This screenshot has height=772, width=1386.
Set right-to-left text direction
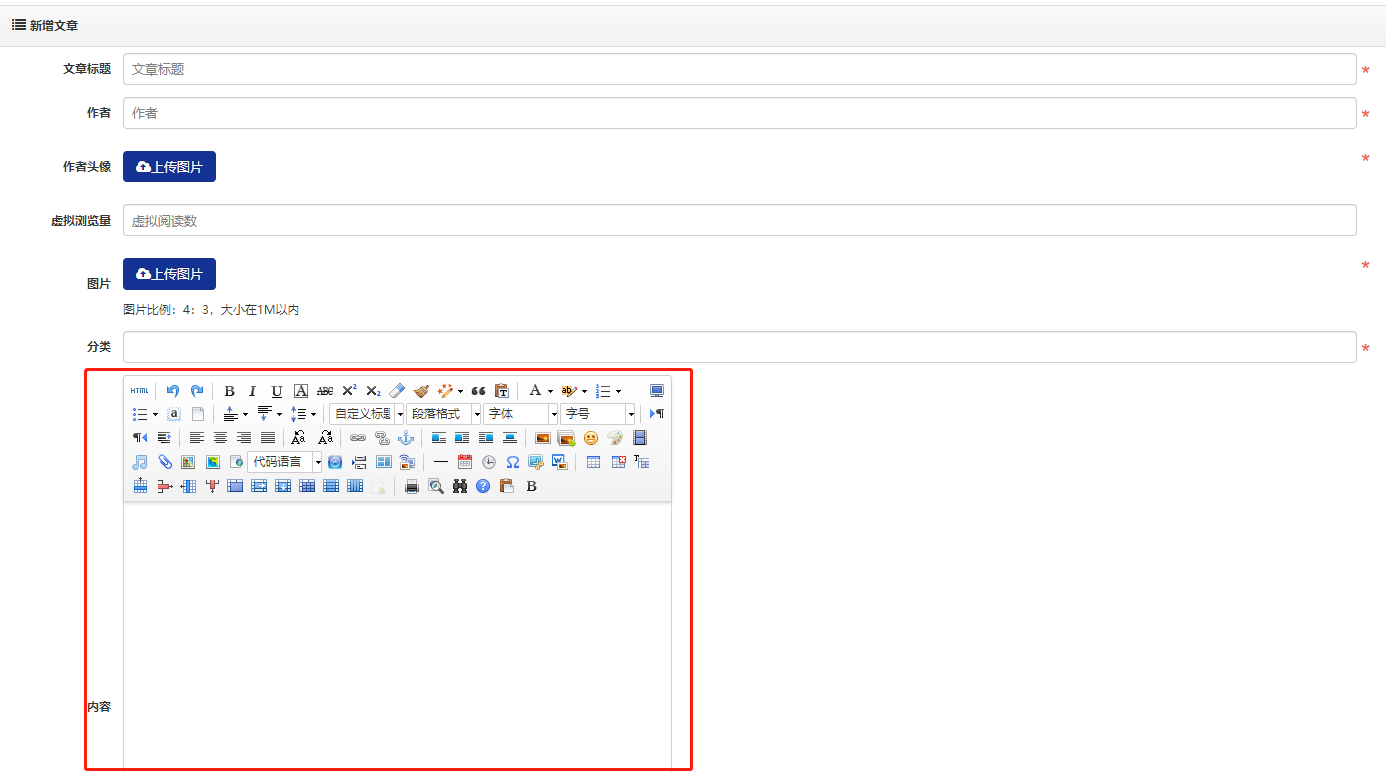point(139,437)
